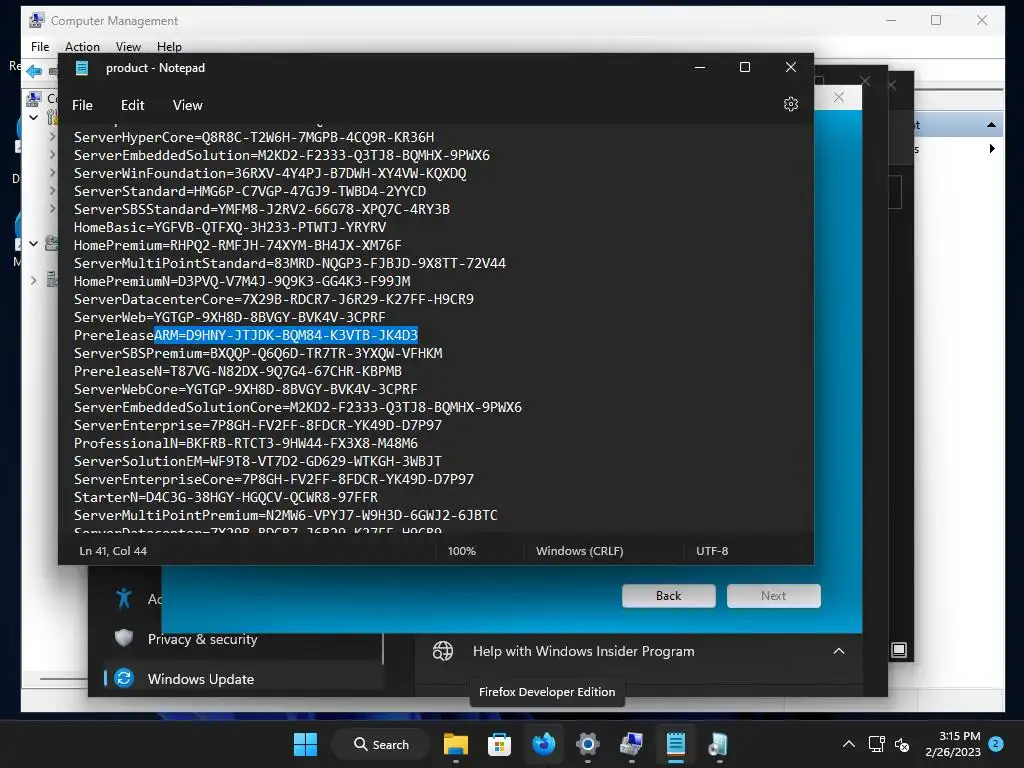Image resolution: width=1024 pixels, height=768 pixels.
Task: Open Computer Management View menu
Action: (x=128, y=47)
